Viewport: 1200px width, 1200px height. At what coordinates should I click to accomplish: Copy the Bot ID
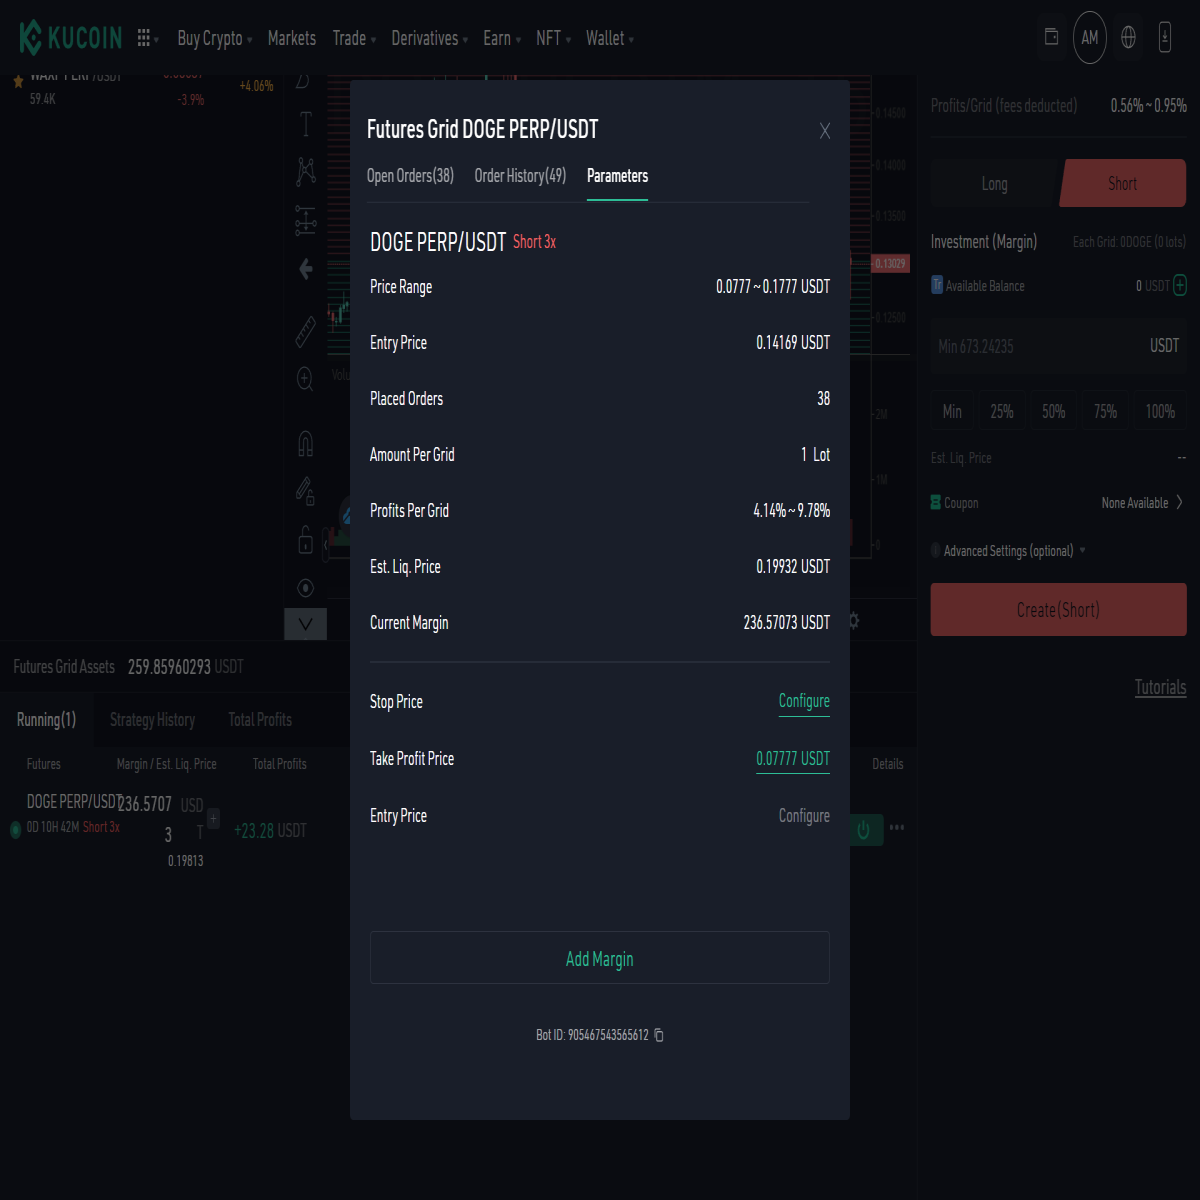pos(659,1035)
